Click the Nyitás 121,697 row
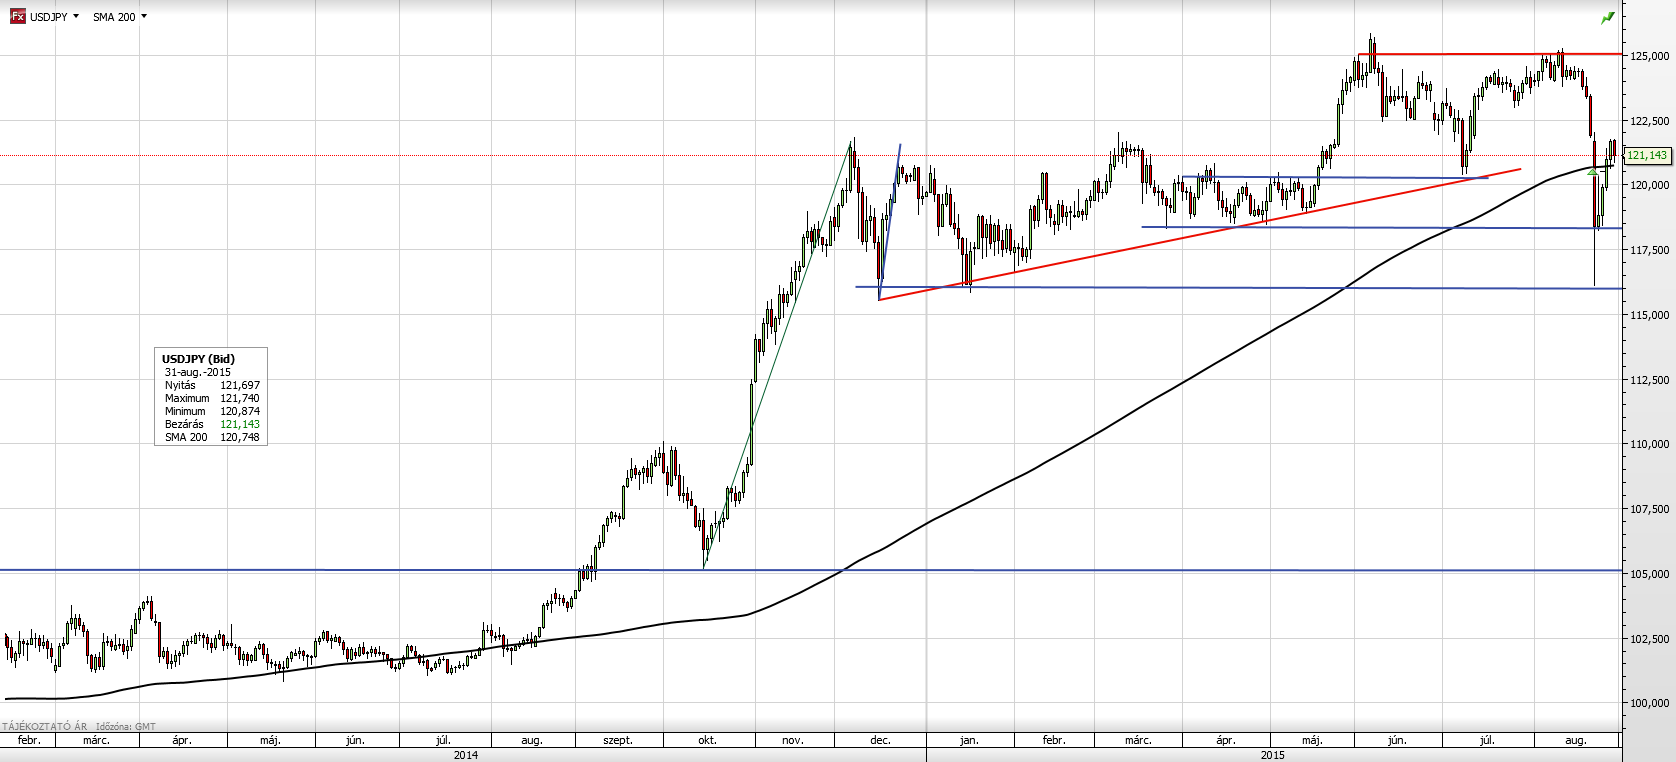The width and height of the screenshot is (1676, 762). [212, 385]
